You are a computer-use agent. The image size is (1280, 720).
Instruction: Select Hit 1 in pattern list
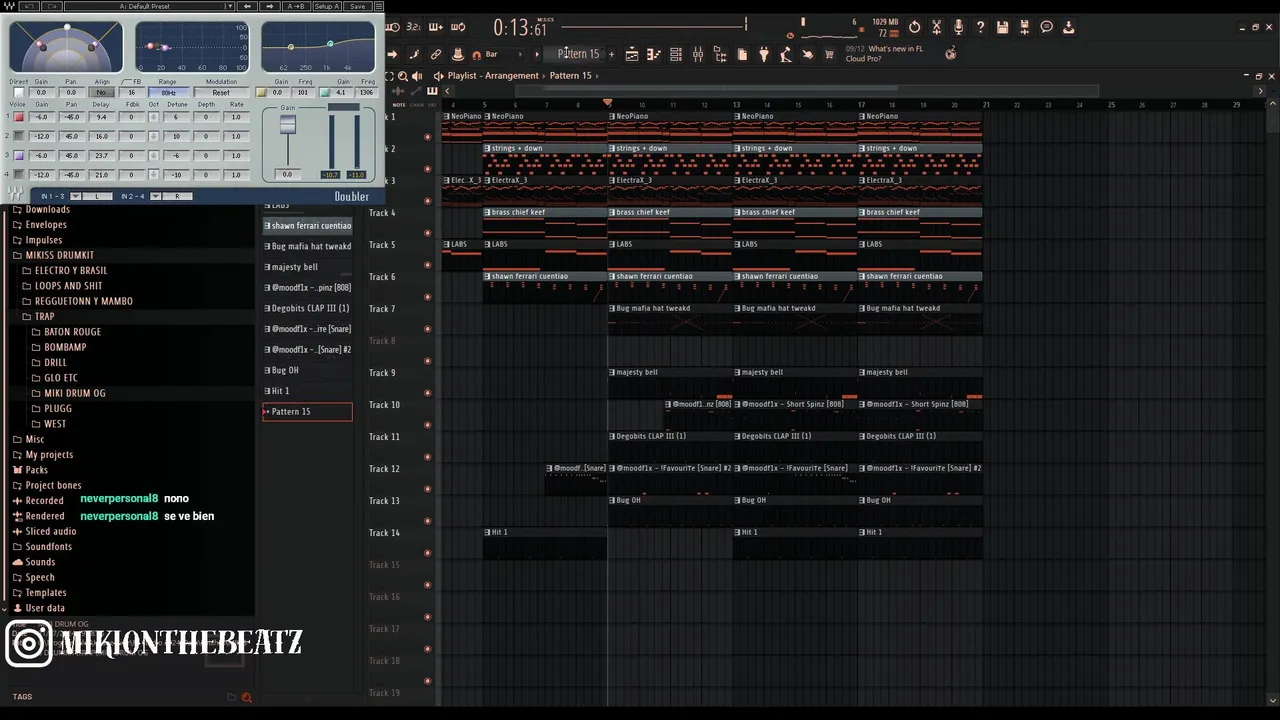[x=307, y=391]
